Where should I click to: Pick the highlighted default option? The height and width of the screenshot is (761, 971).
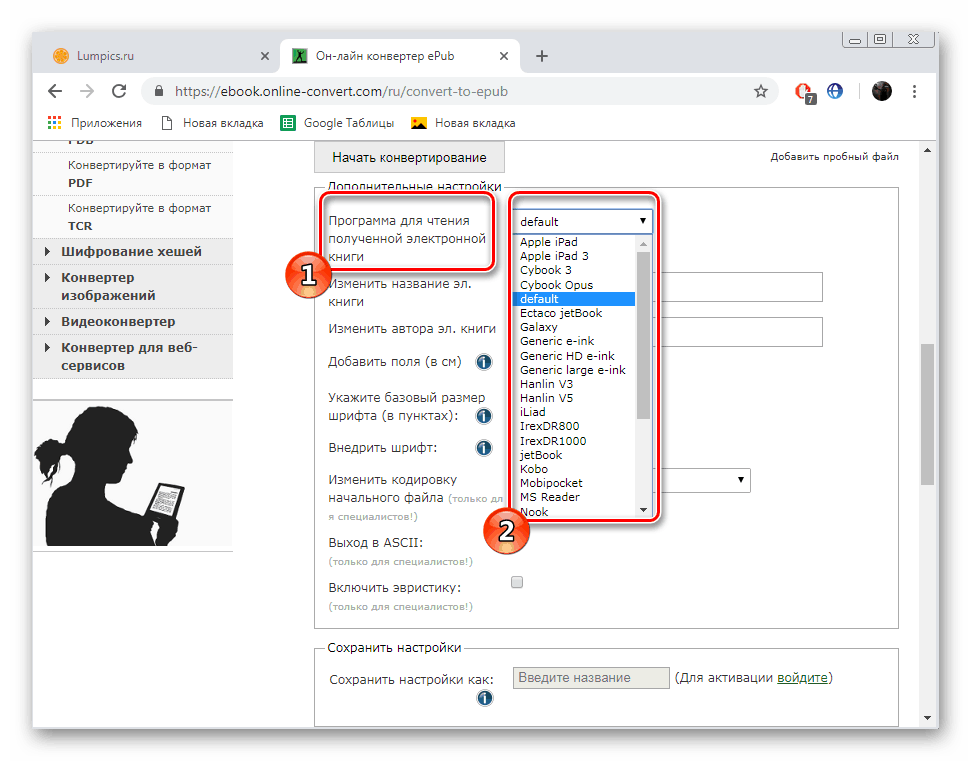point(574,299)
